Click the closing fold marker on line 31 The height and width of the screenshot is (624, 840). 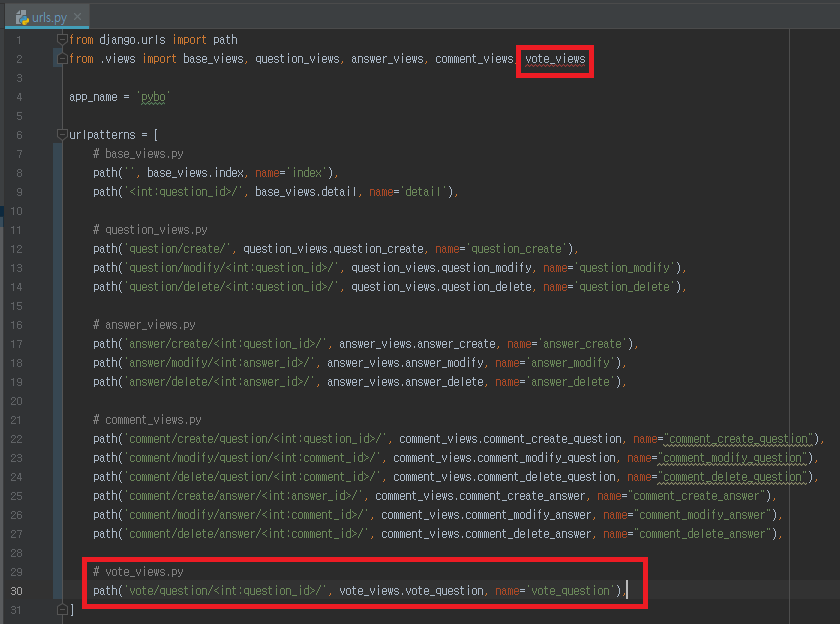click(x=62, y=610)
